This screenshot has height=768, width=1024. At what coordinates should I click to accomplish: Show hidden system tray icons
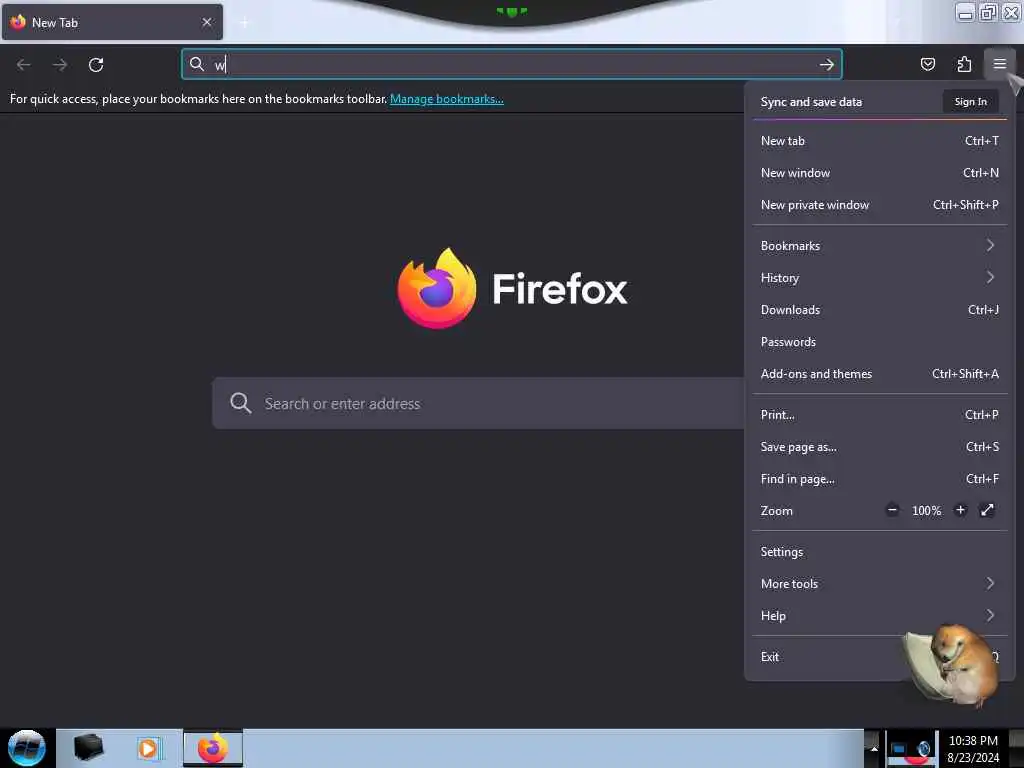[874, 748]
